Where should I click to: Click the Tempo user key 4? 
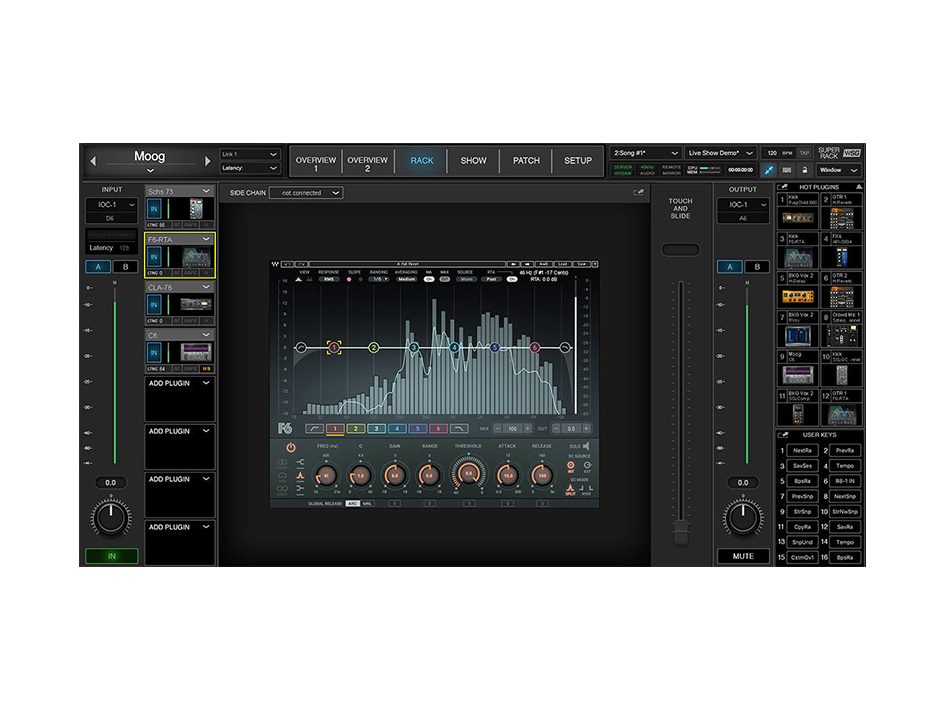[x=844, y=465]
